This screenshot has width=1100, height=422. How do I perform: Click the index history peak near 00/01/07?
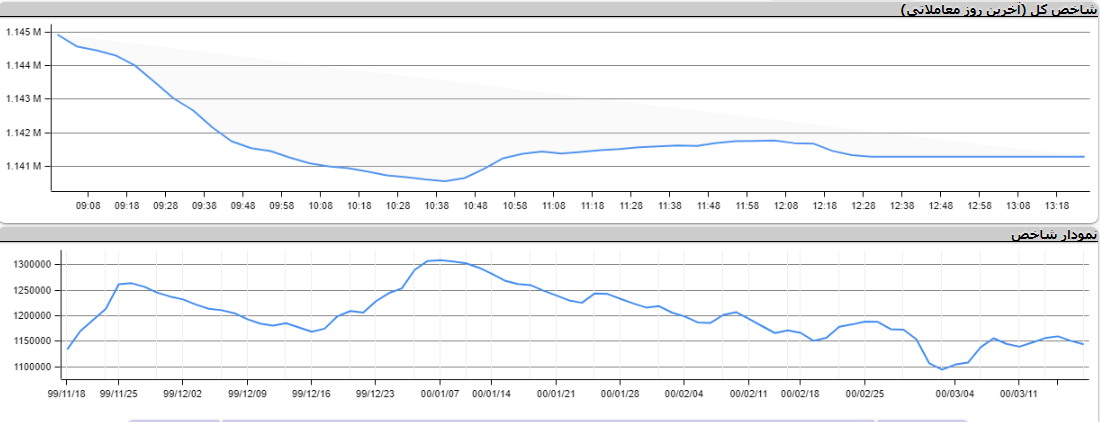tap(440, 260)
